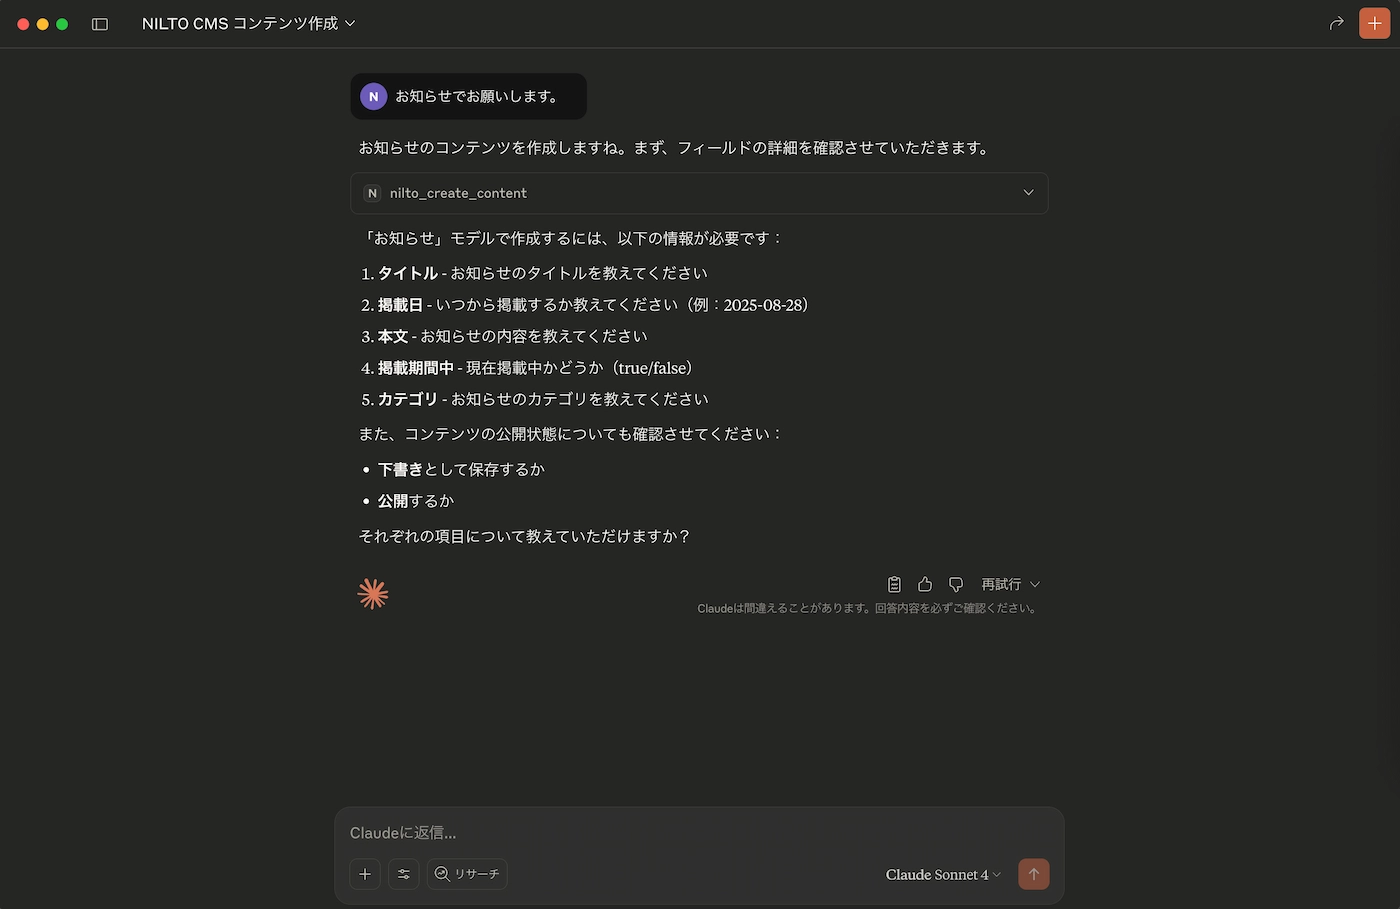Give thumbs up to the response

click(925, 584)
